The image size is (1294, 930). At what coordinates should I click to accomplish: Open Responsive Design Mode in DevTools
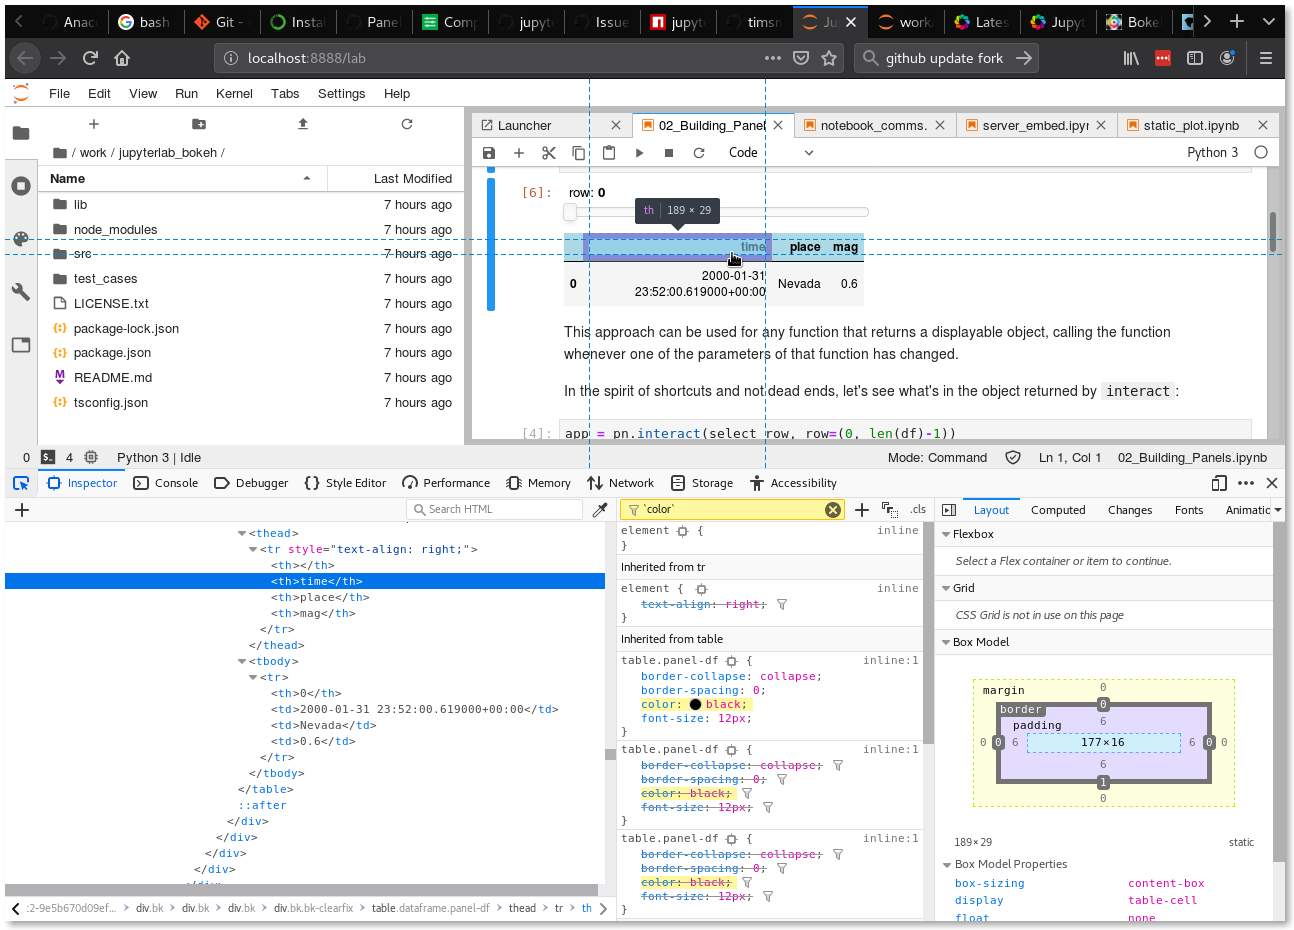(1219, 482)
